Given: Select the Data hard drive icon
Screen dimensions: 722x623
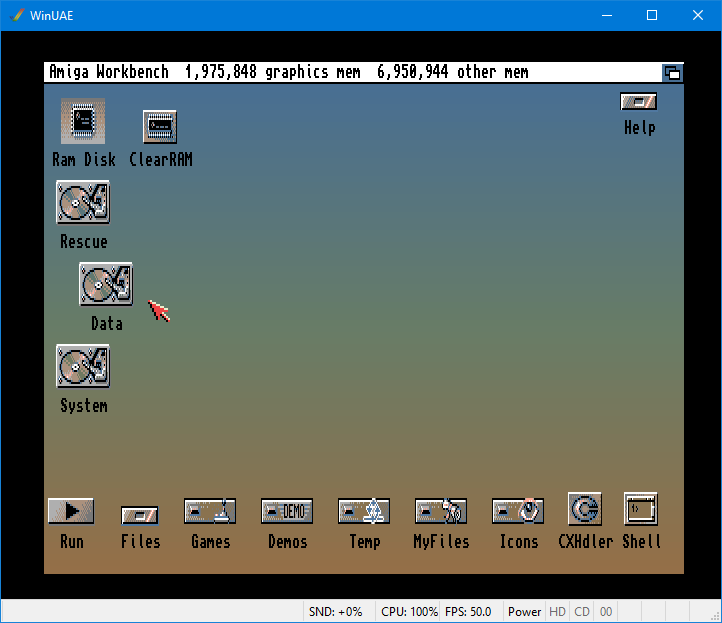Looking at the screenshot, I should click(106, 285).
